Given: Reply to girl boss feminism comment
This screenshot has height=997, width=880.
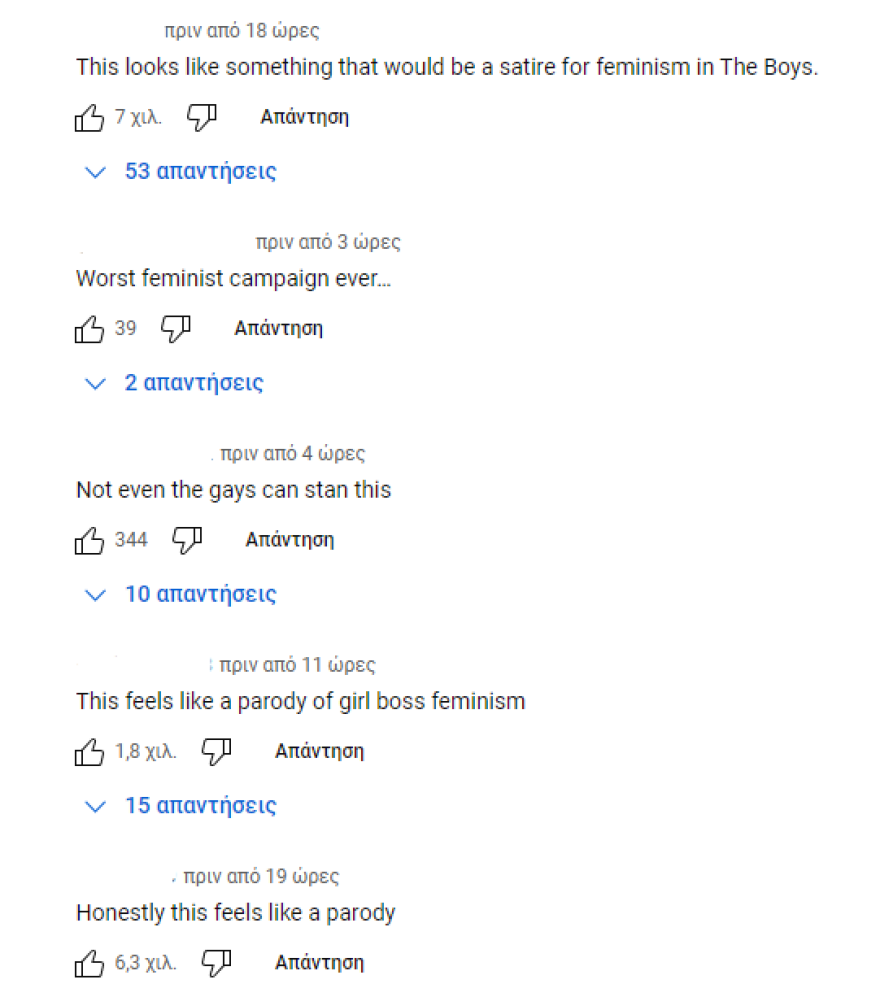Looking at the screenshot, I should click(319, 751).
